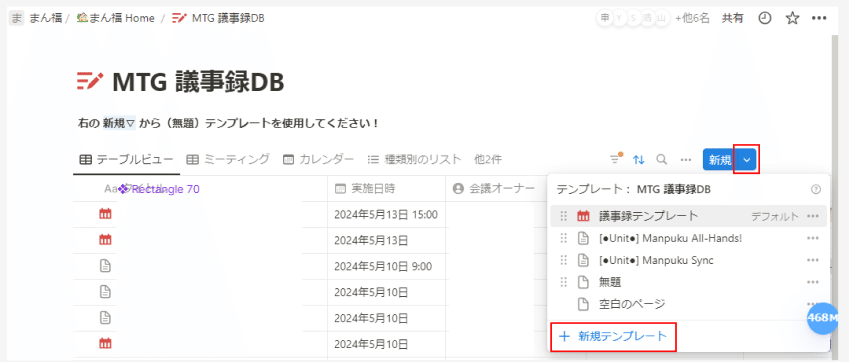
Task: Grab drag handle of Manpuku Sync template
Action: coord(564,260)
